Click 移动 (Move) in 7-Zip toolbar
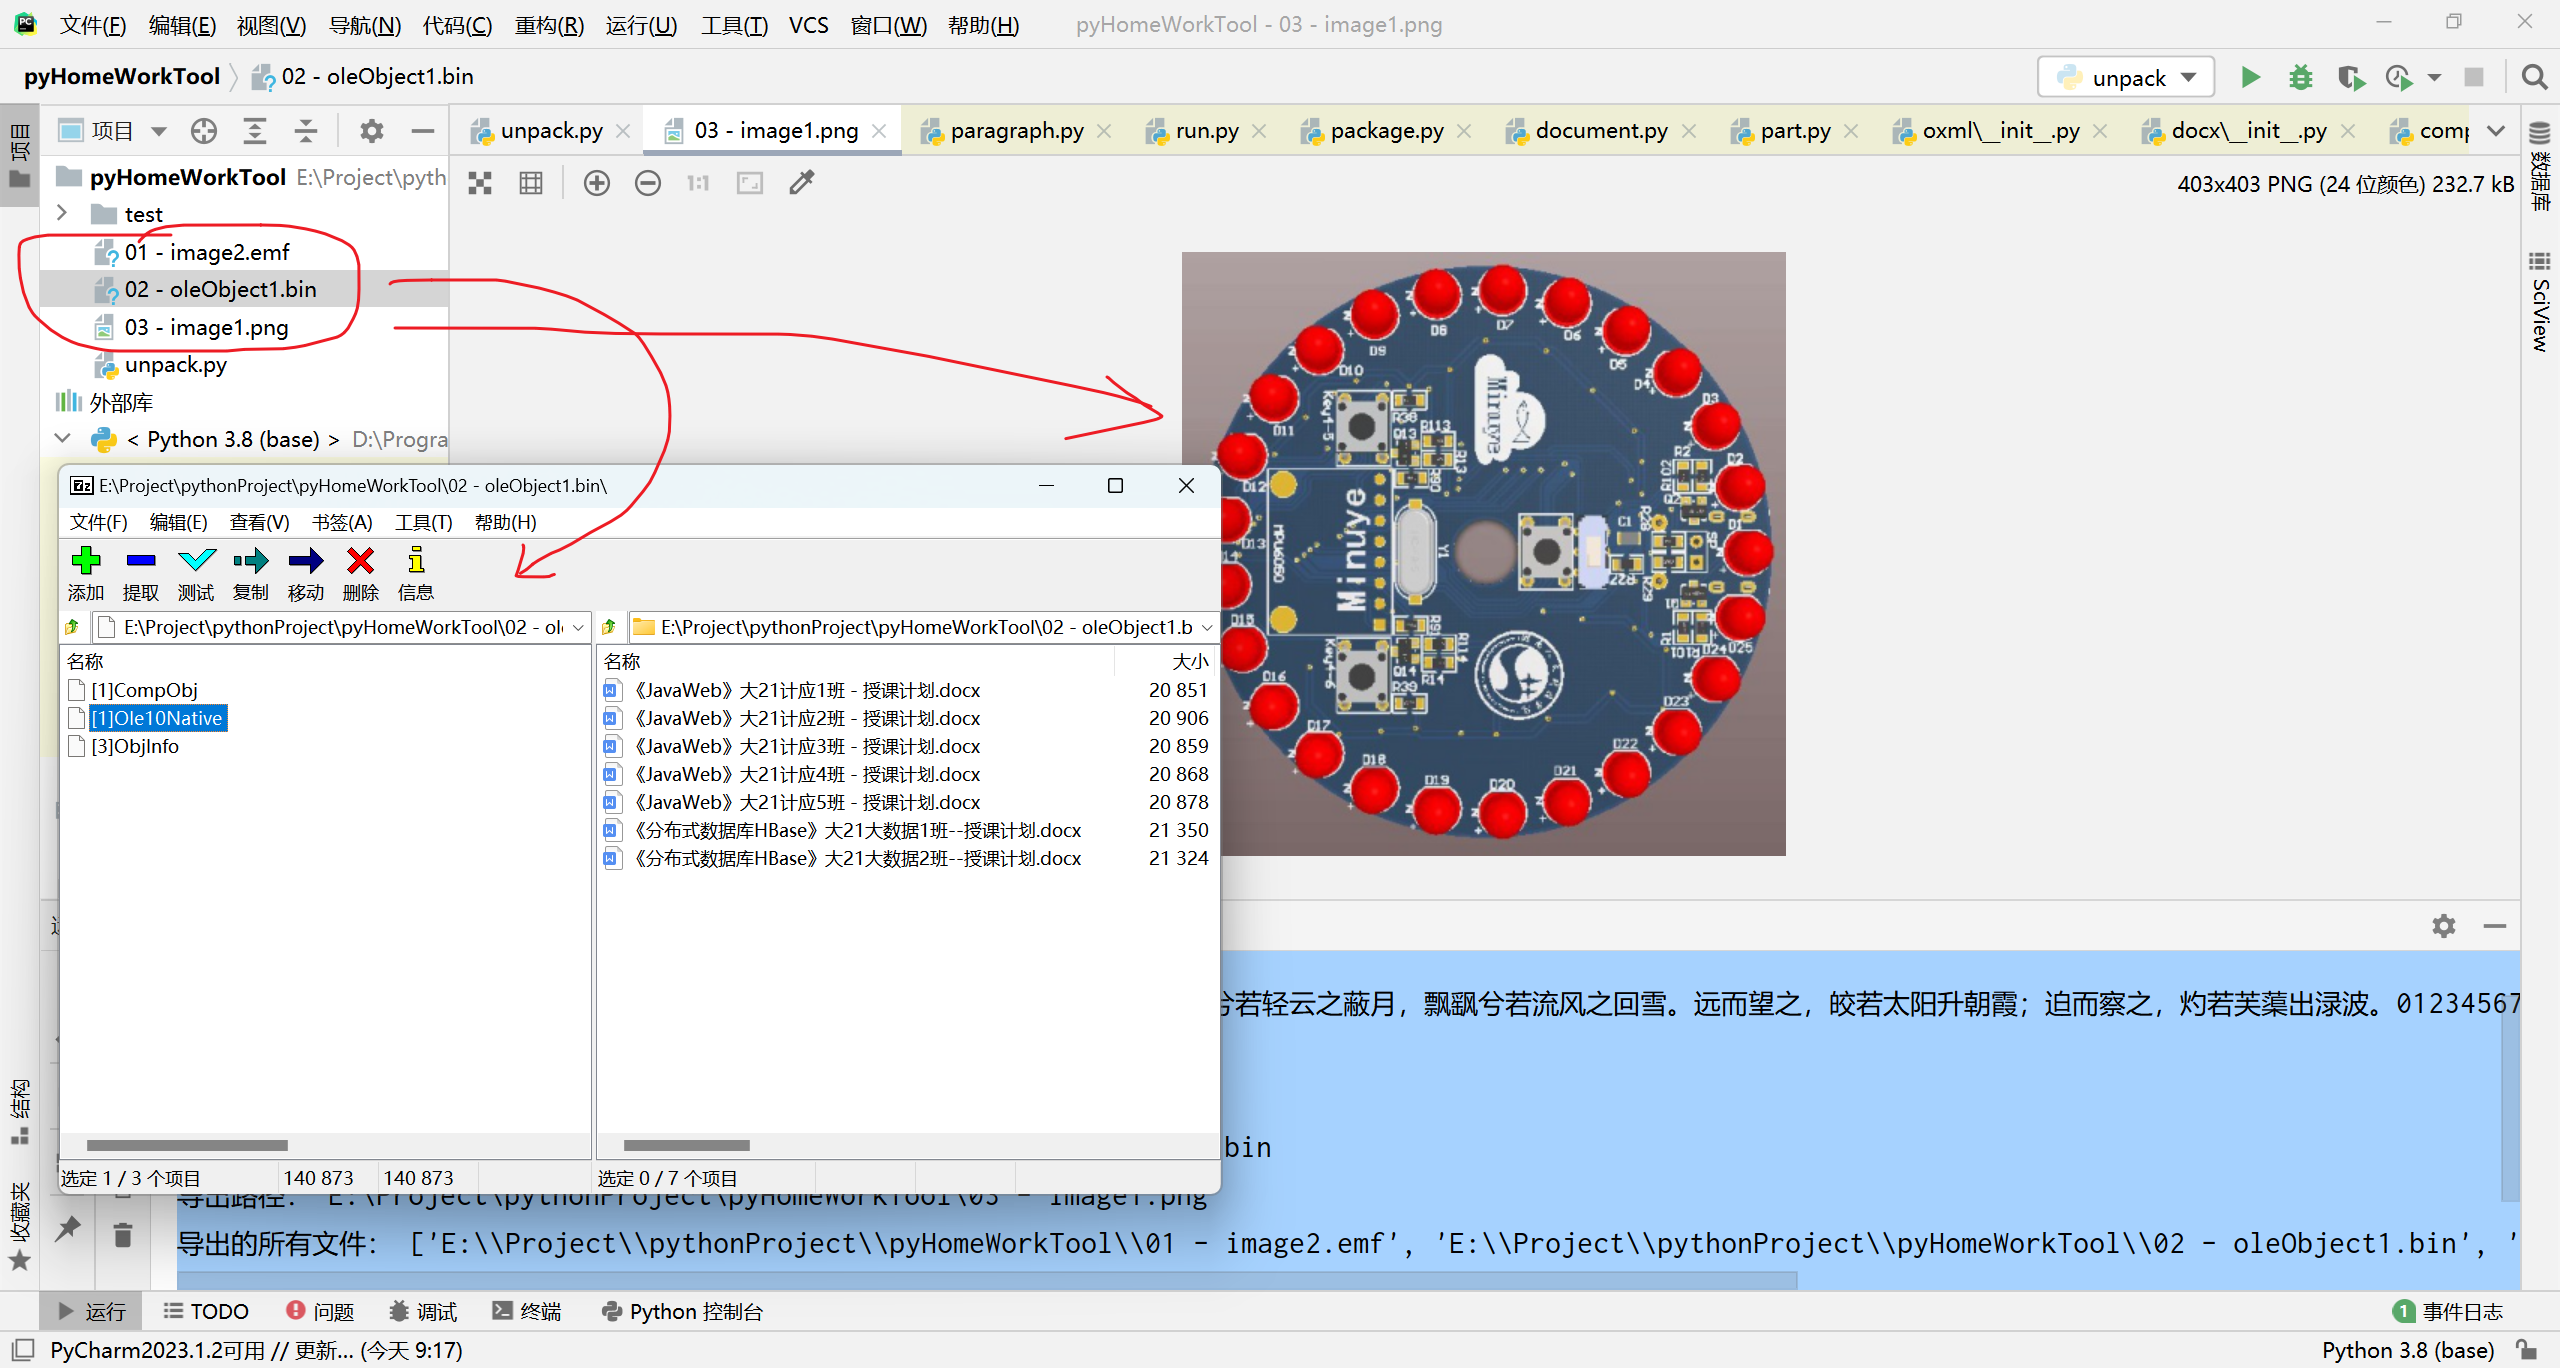 (306, 574)
